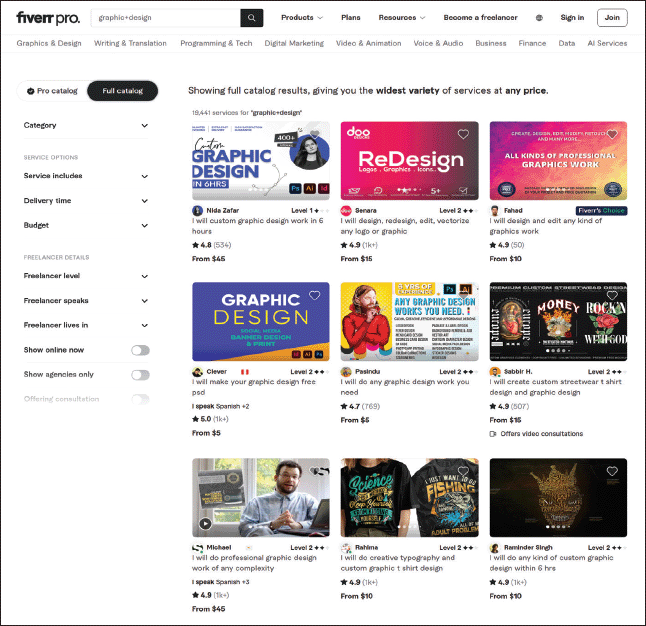The image size is (646, 626).
Task: Toggle Offering consultation switch
Action: click(x=140, y=399)
